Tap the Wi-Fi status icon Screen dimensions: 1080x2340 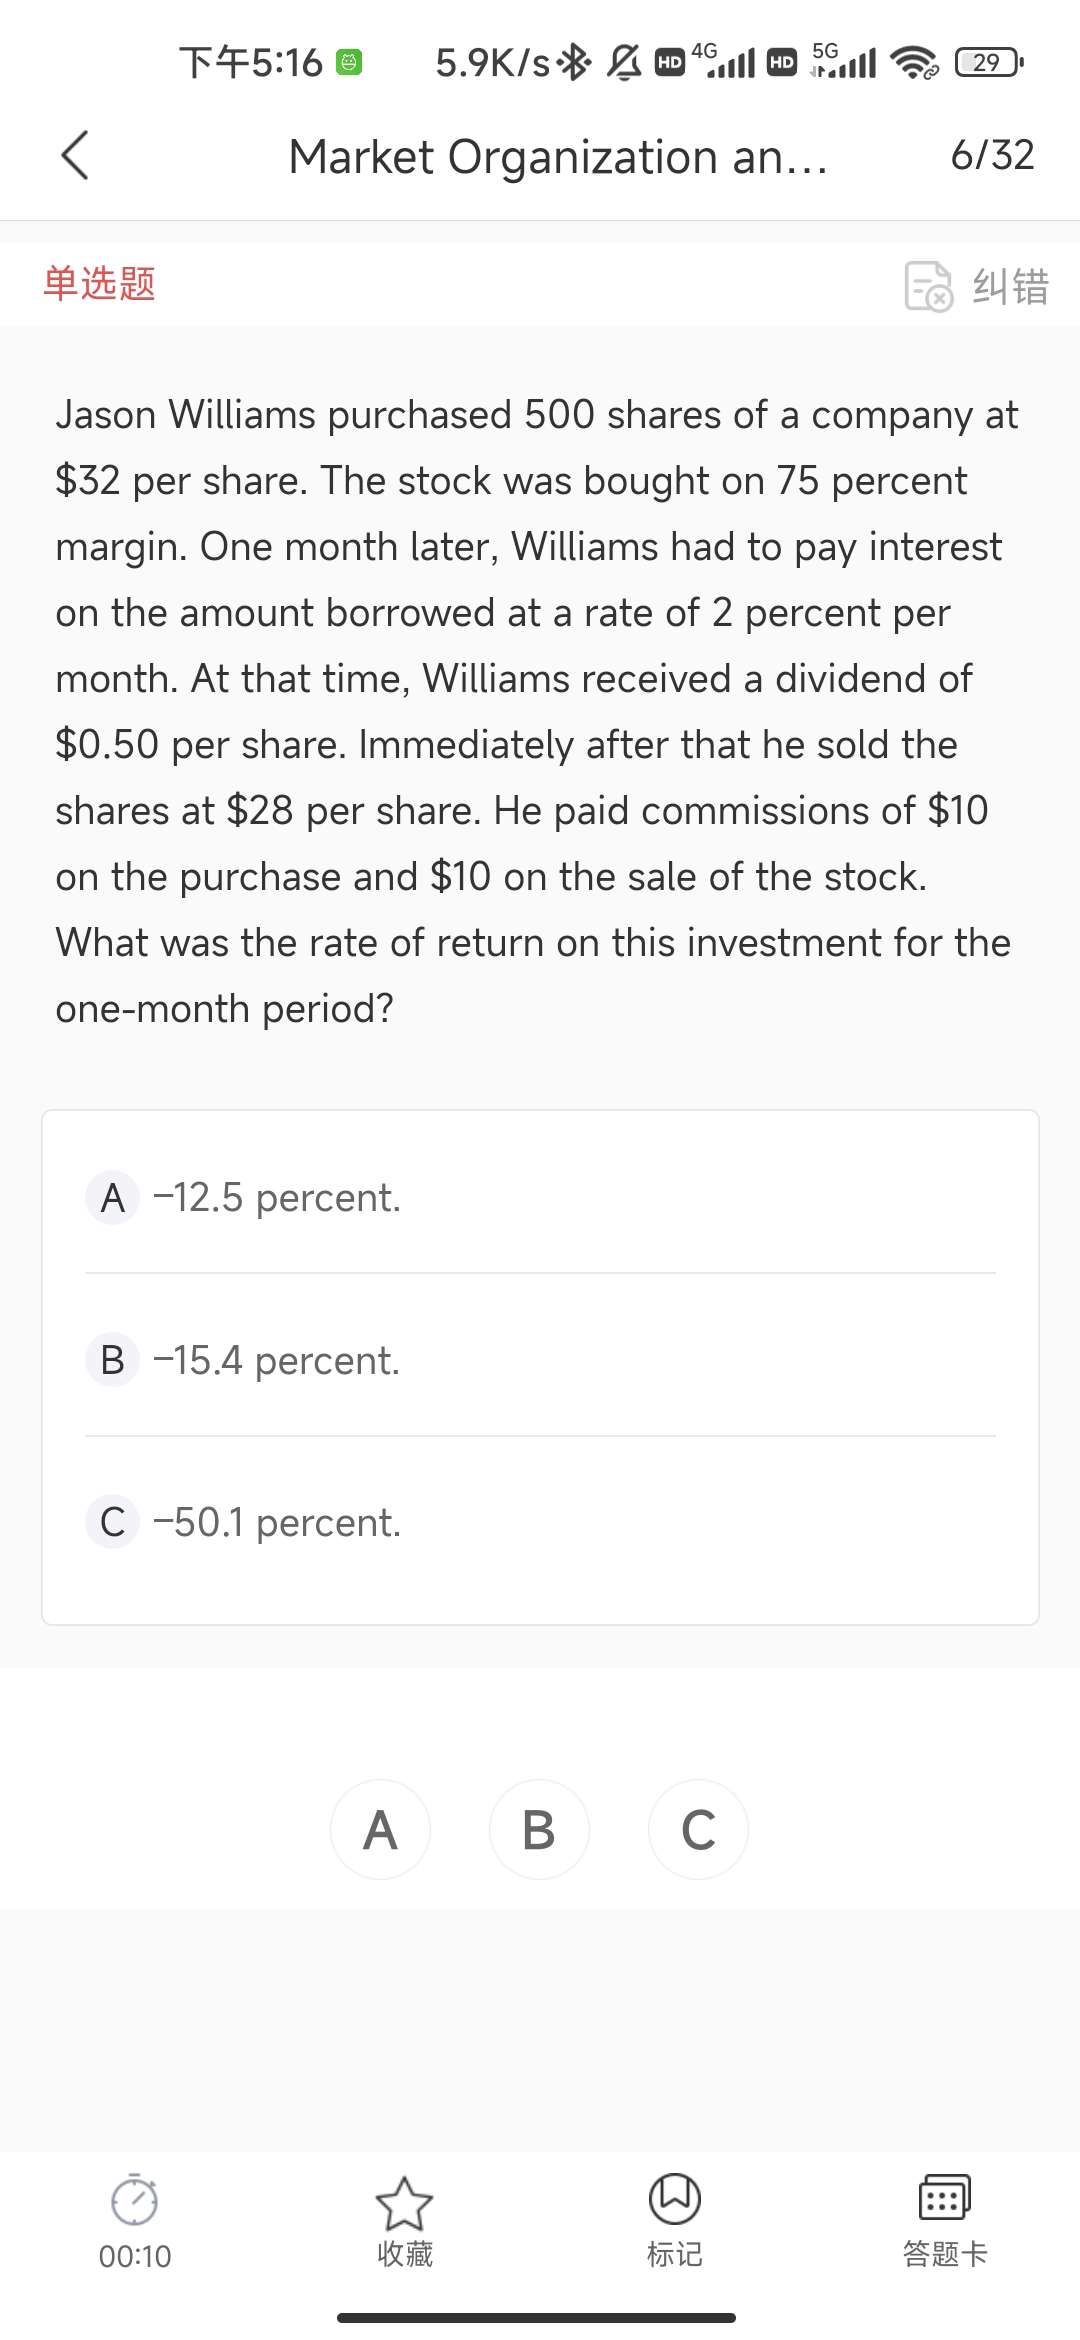[x=914, y=63]
